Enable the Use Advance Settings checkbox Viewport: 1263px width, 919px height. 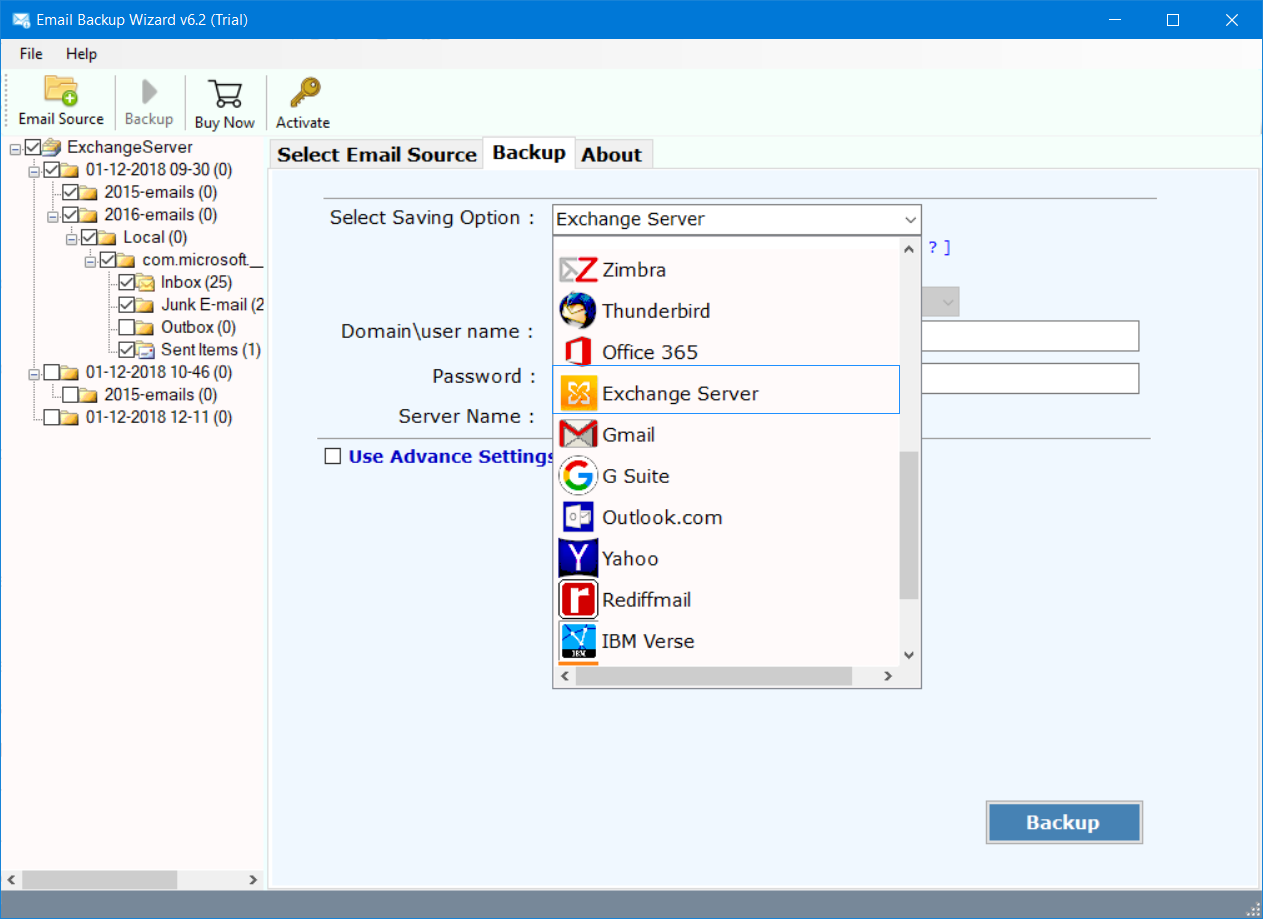(x=333, y=456)
